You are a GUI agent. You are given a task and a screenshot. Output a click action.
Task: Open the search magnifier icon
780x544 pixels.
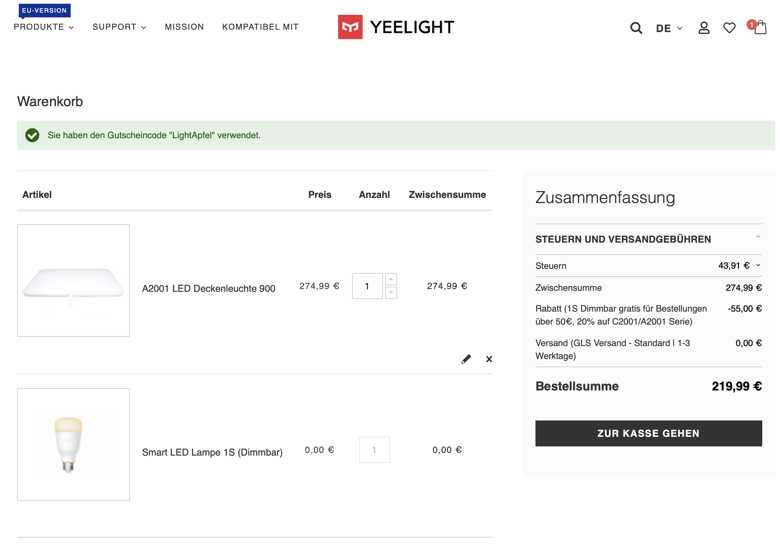[x=636, y=28]
